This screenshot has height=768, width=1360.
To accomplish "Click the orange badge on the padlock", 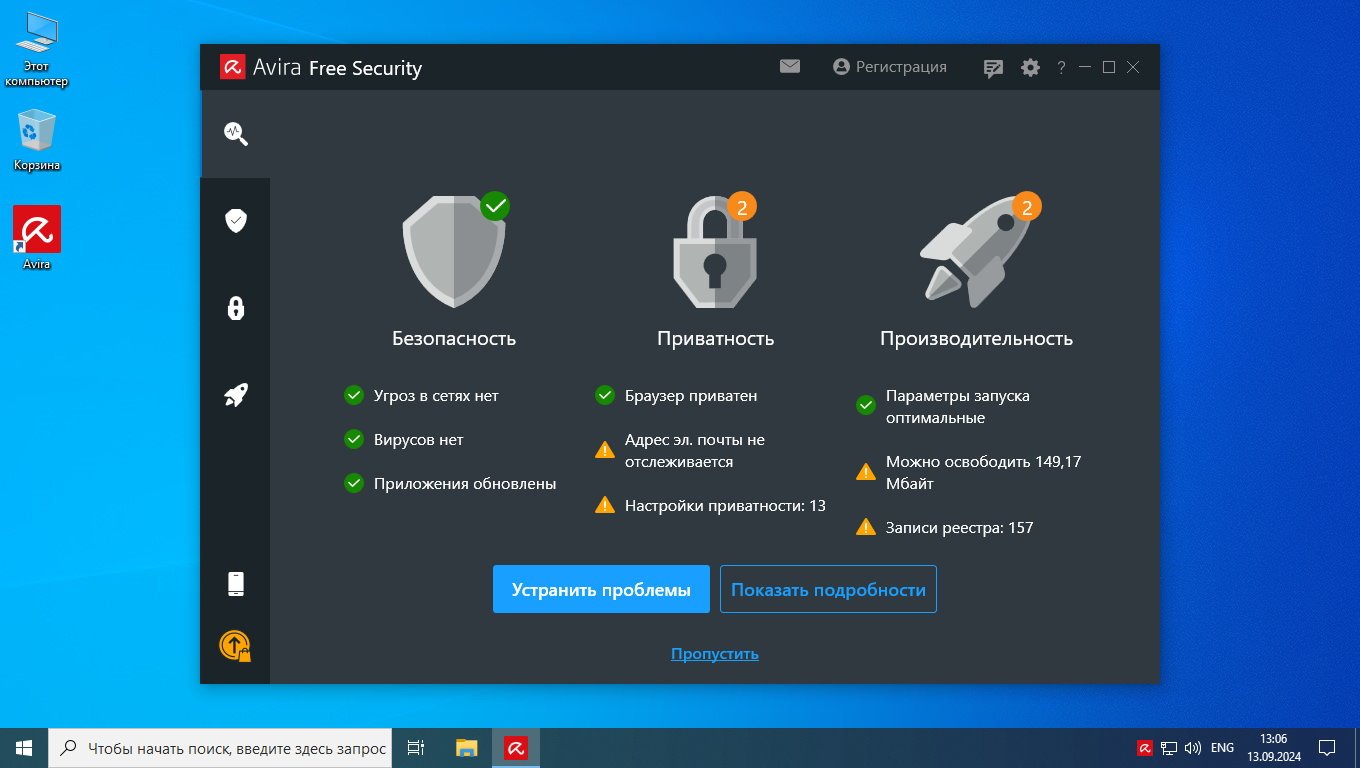I will tap(742, 207).
